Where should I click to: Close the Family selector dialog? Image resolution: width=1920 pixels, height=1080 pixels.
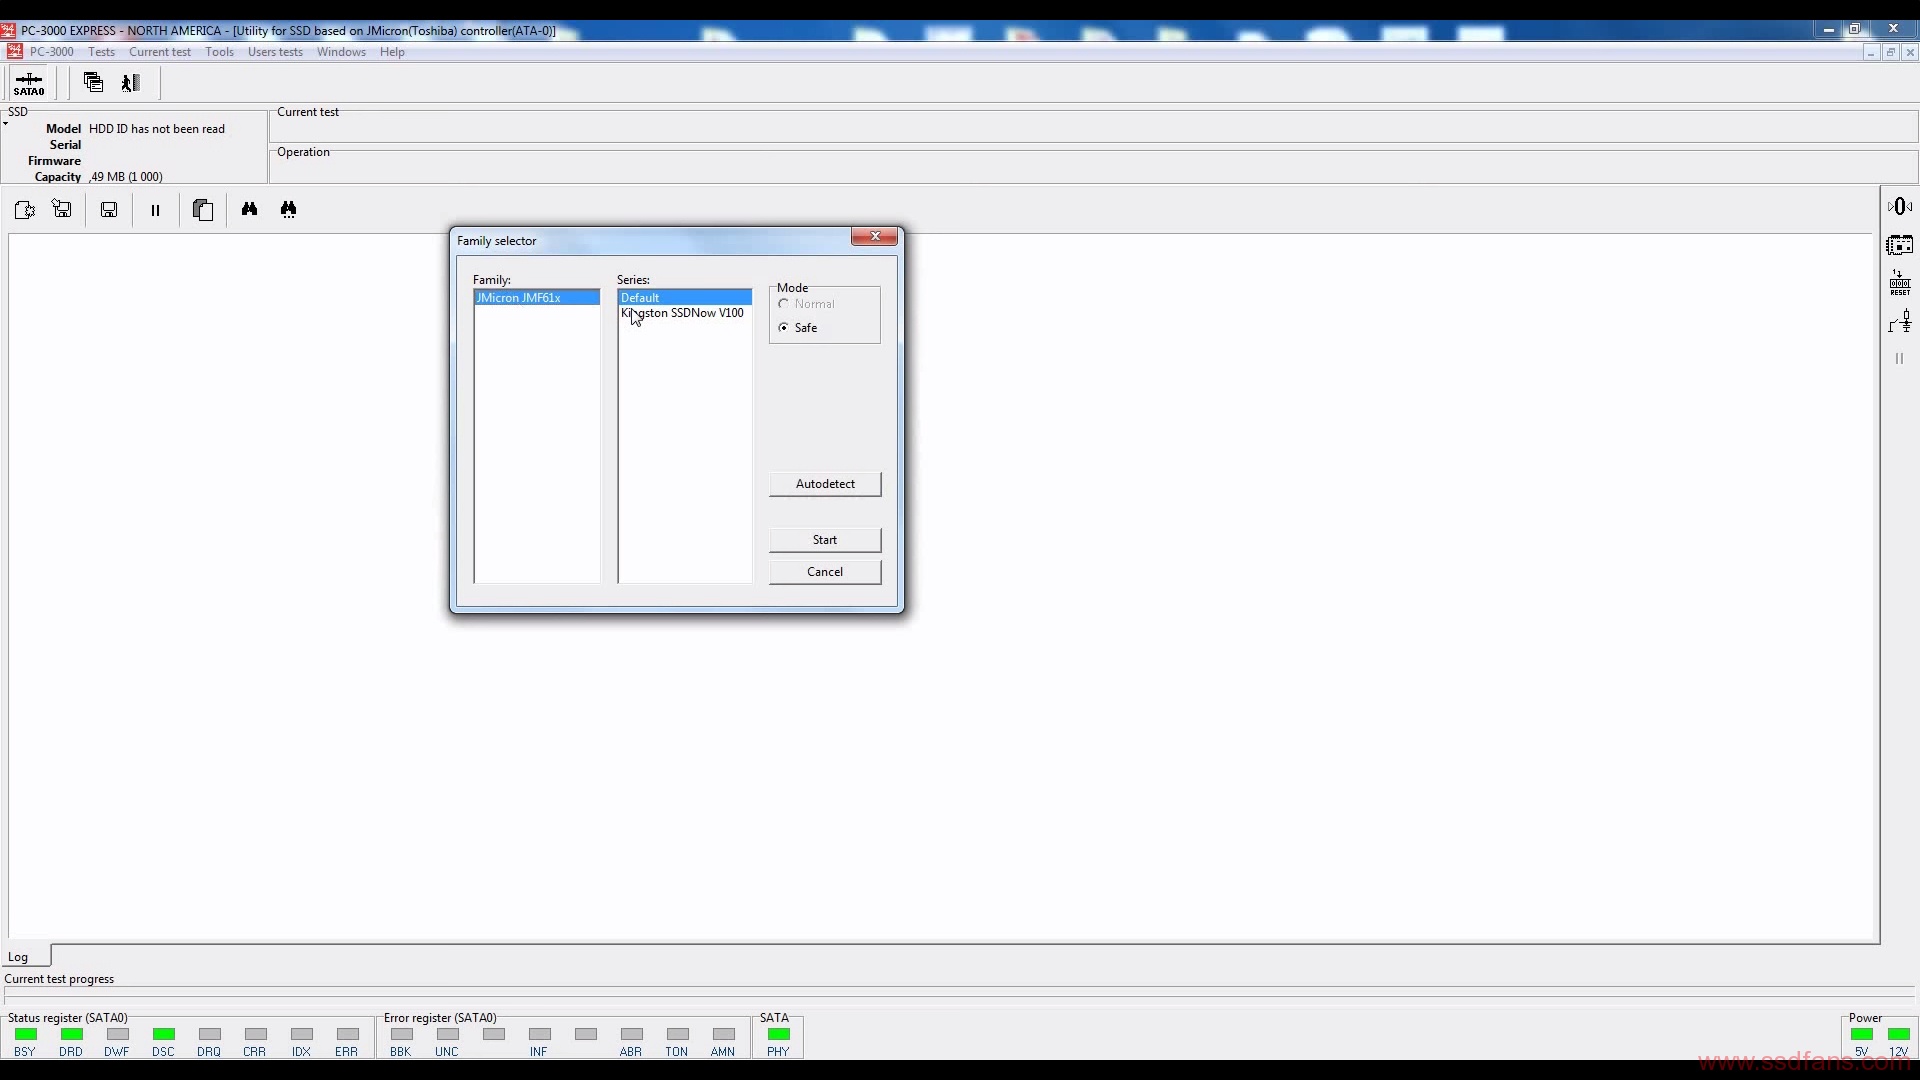[x=875, y=236]
